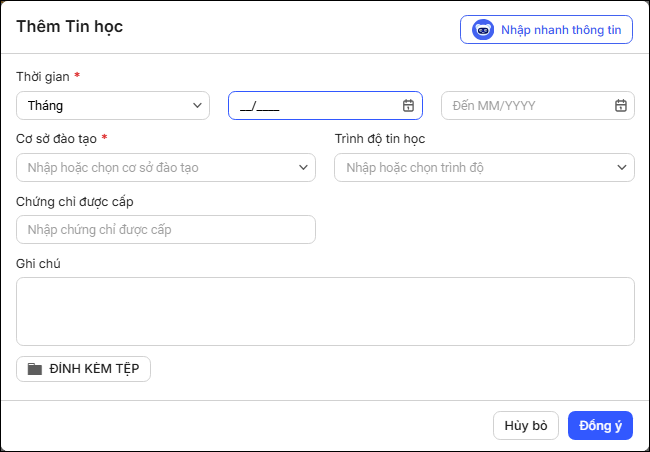Select the Tháng combo box

[x=113, y=106]
